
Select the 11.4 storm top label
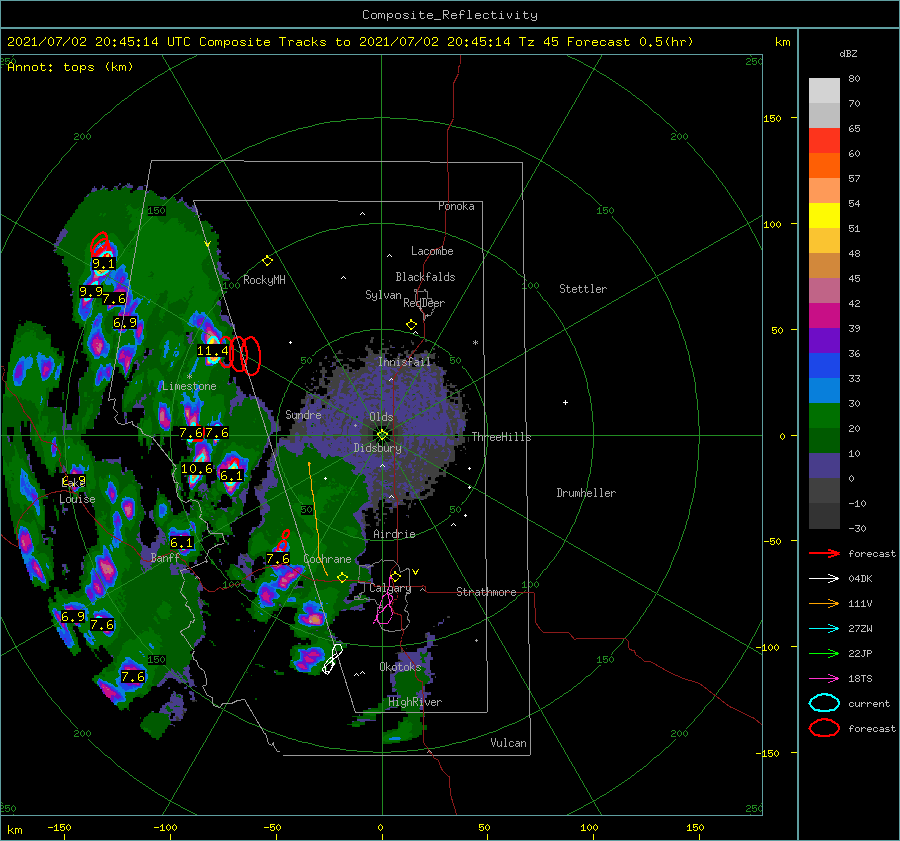pos(212,350)
